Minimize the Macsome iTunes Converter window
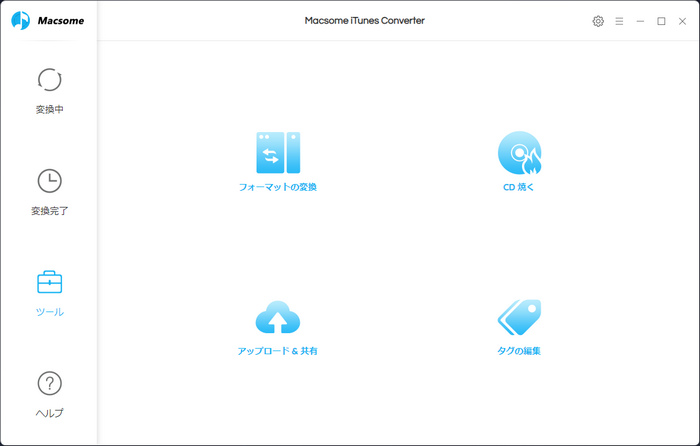Screen dimensions: 700x446 (x=640, y=21)
